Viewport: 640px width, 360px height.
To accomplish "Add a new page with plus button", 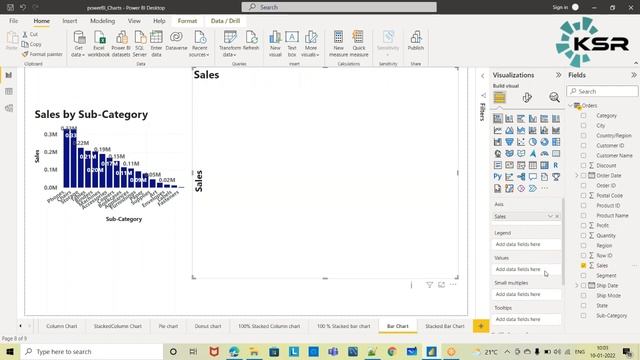I will click(x=481, y=326).
